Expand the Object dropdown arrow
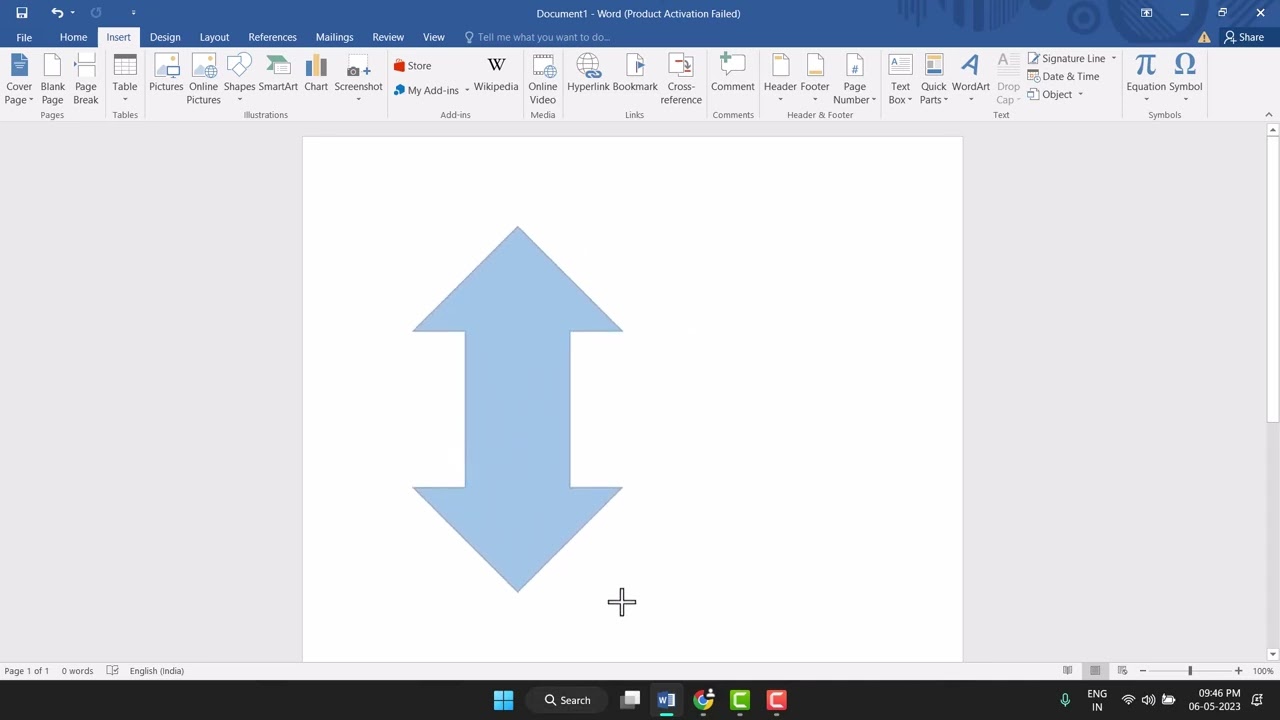Image resolution: width=1280 pixels, height=720 pixels. (x=1080, y=95)
